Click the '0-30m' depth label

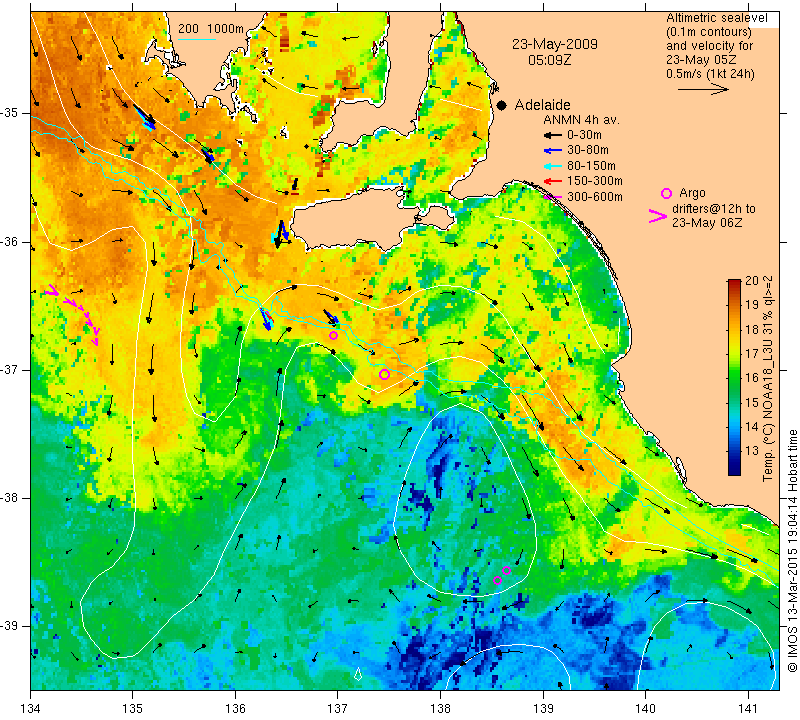tap(584, 135)
